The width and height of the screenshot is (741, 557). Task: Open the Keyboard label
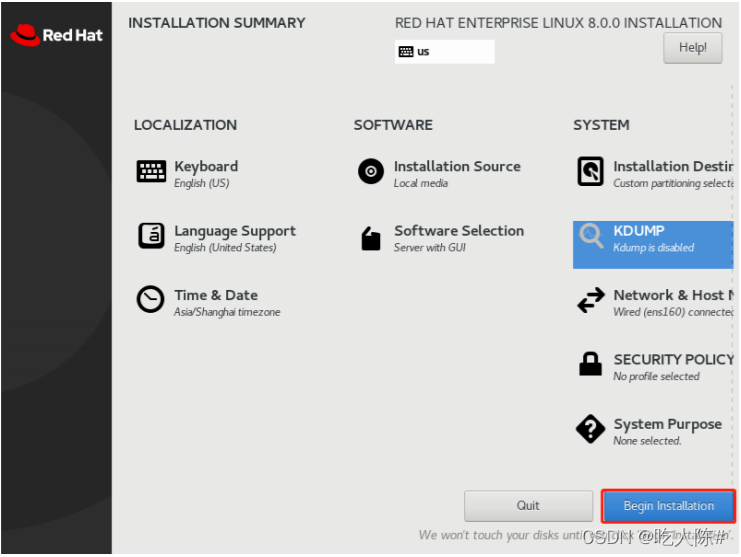(x=206, y=166)
